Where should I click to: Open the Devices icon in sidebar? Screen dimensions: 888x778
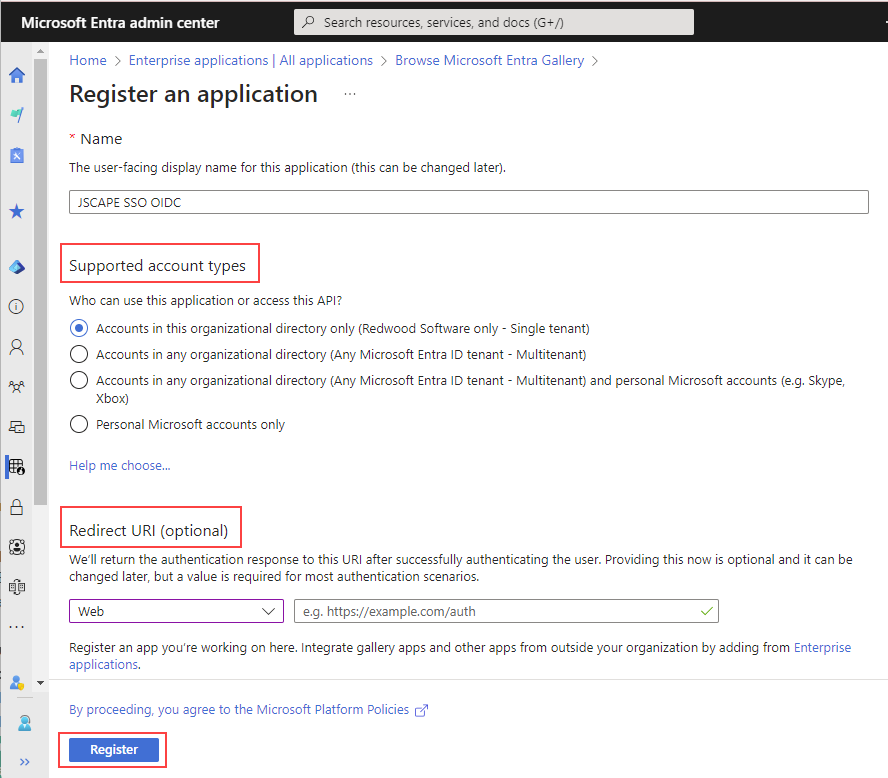pyautogui.click(x=17, y=427)
